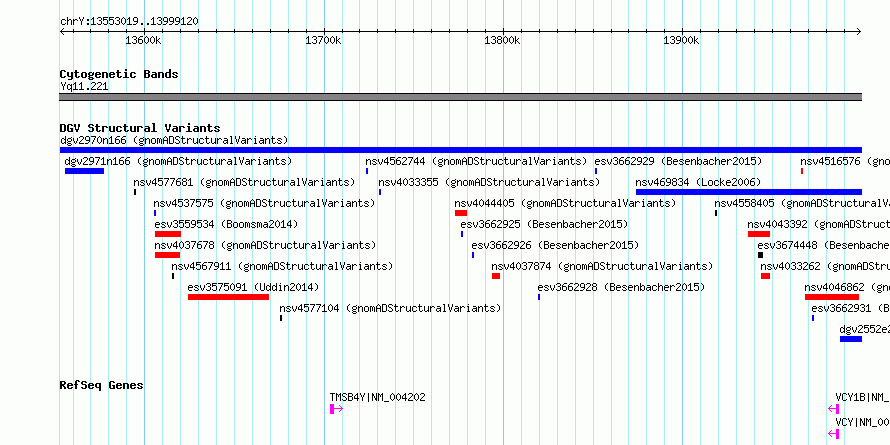This screenshot has height=445, width=890.
Task: Click the chrY:13553019..13999120 coordinates text
Action: (129, 22)
